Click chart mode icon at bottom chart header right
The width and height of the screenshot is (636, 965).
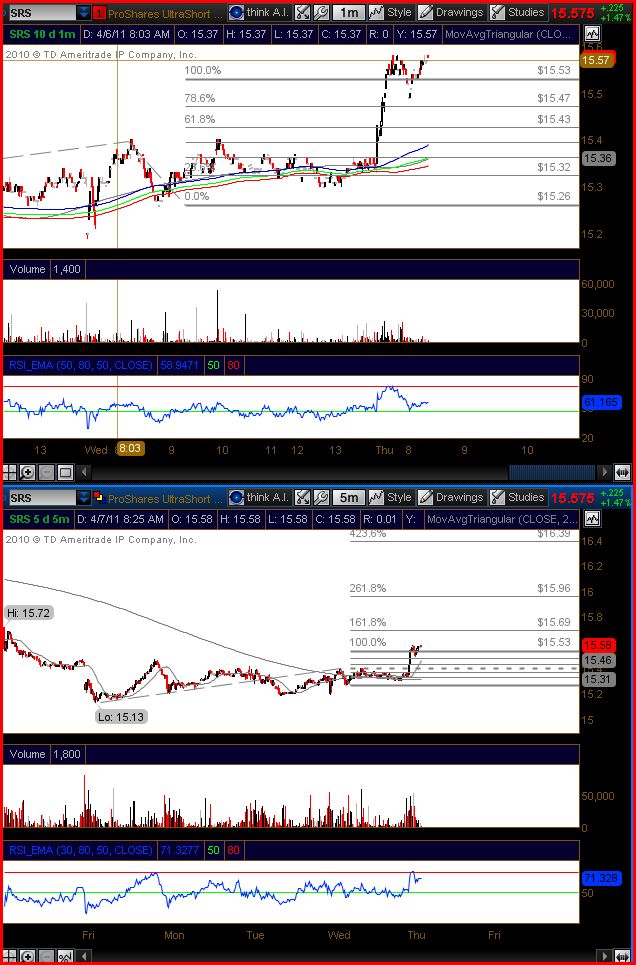pyautogui.click(x=592, y=519)
